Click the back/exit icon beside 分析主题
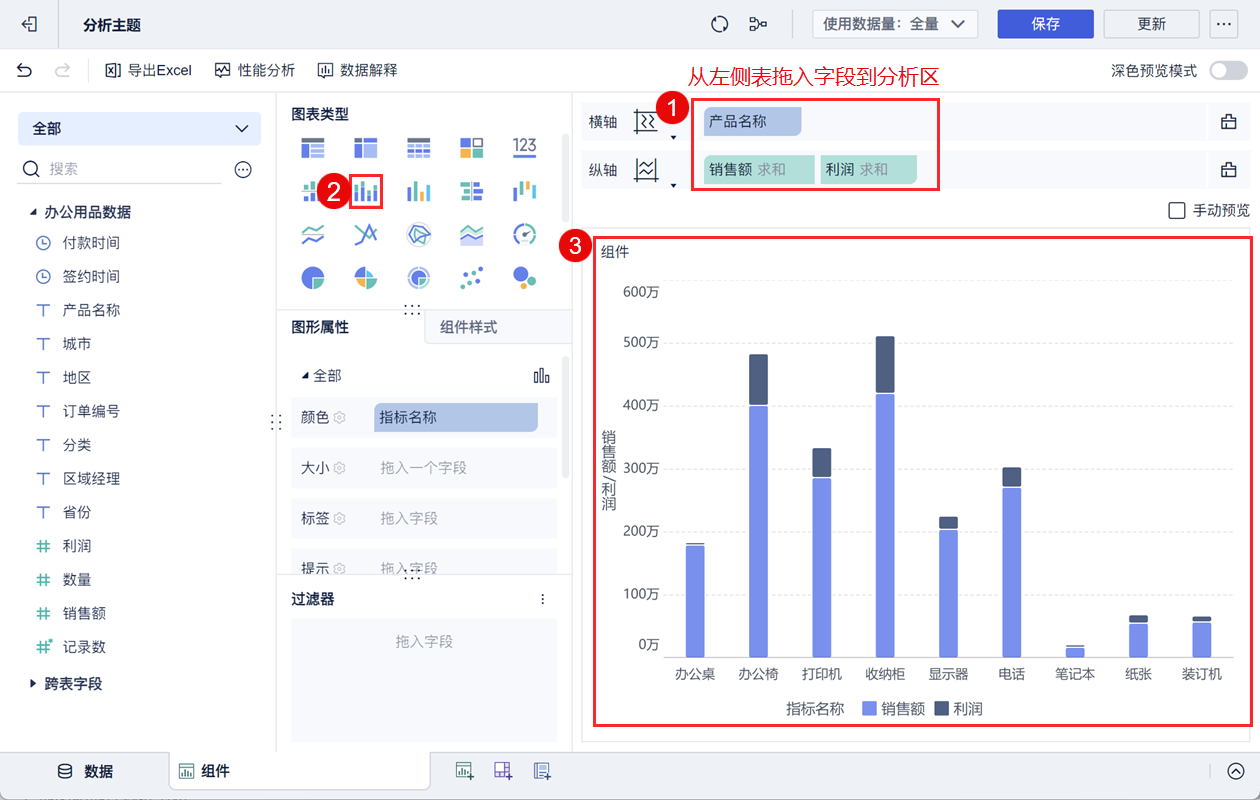The image size is (1260, 800). point(30,24)
